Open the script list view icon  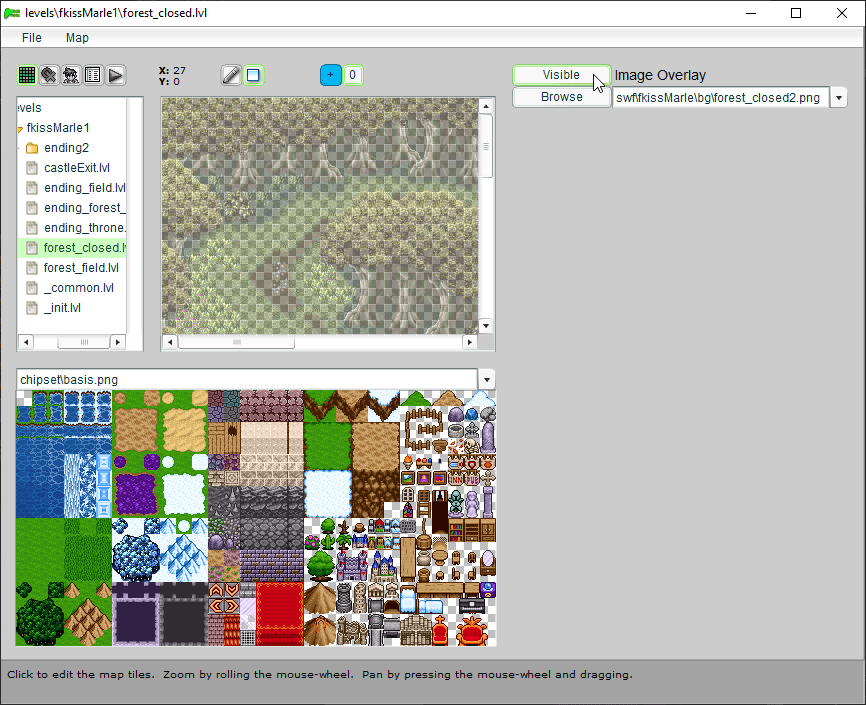[x=93, y=74]
